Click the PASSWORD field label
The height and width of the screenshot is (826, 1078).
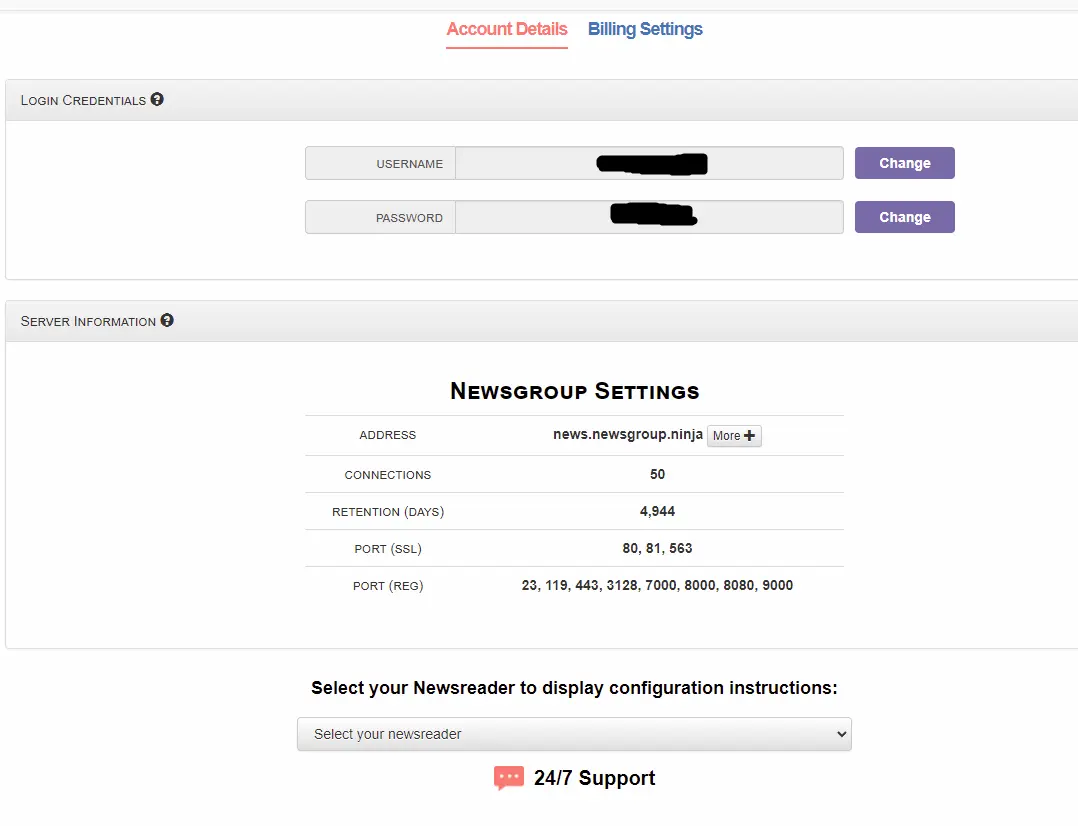(409, 218)
